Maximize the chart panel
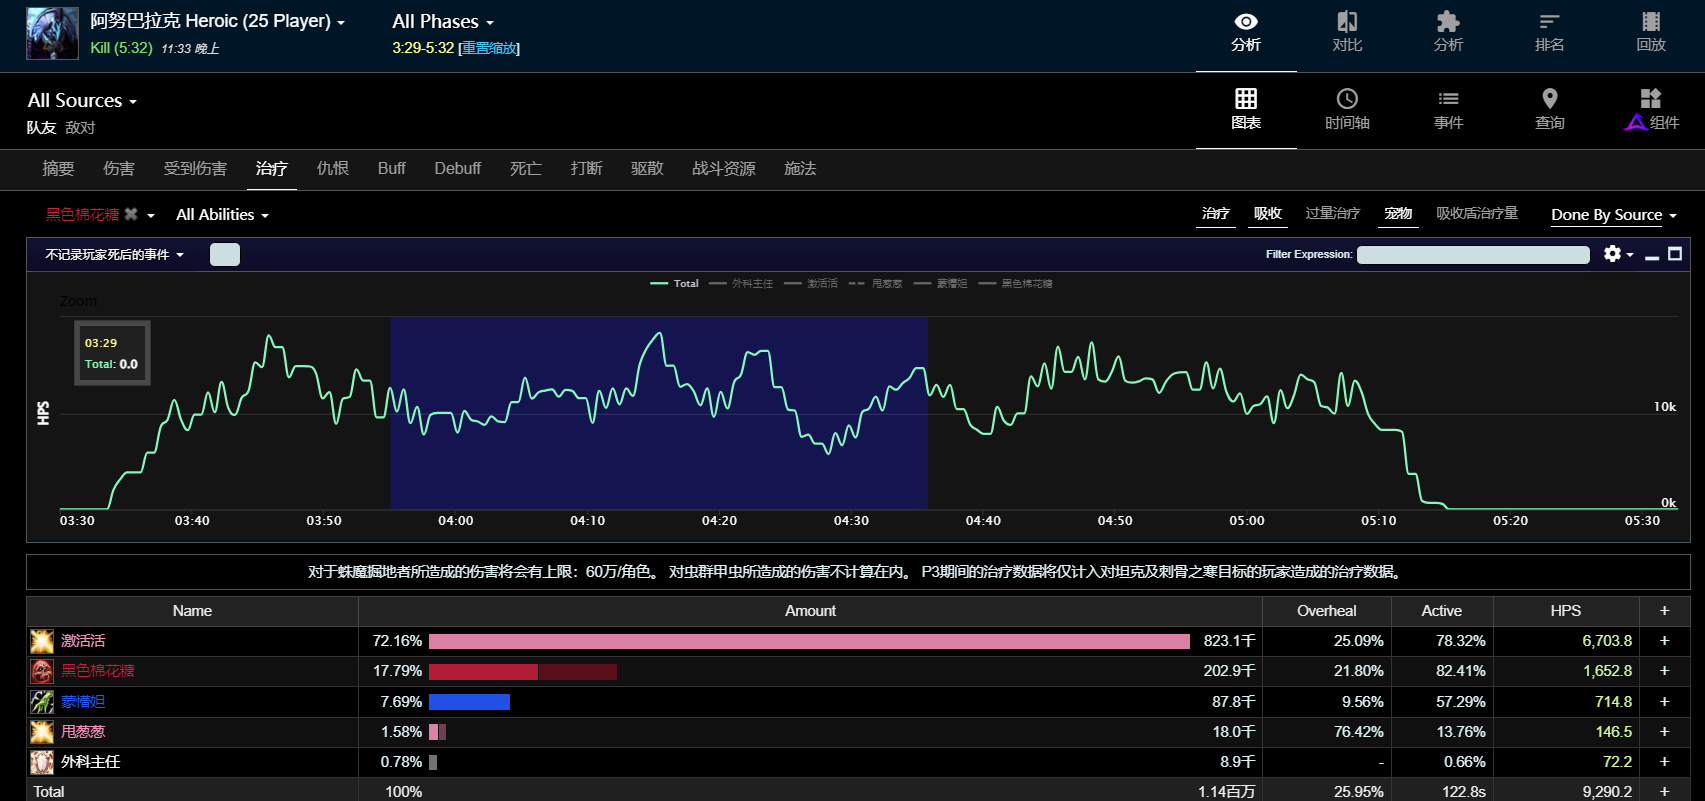The height and width of the screenshot is (801, 1705). [x=1675, y=254]
